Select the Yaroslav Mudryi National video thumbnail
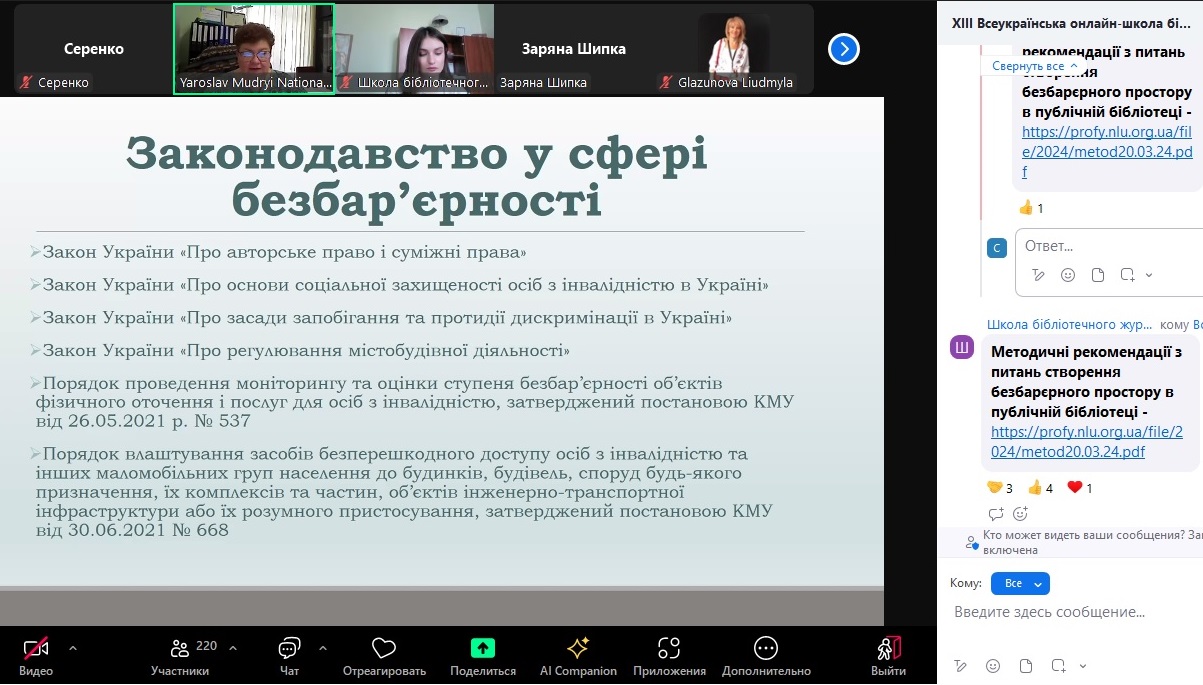This screenshot has width=1203, height=685. (x=254, y=48)
